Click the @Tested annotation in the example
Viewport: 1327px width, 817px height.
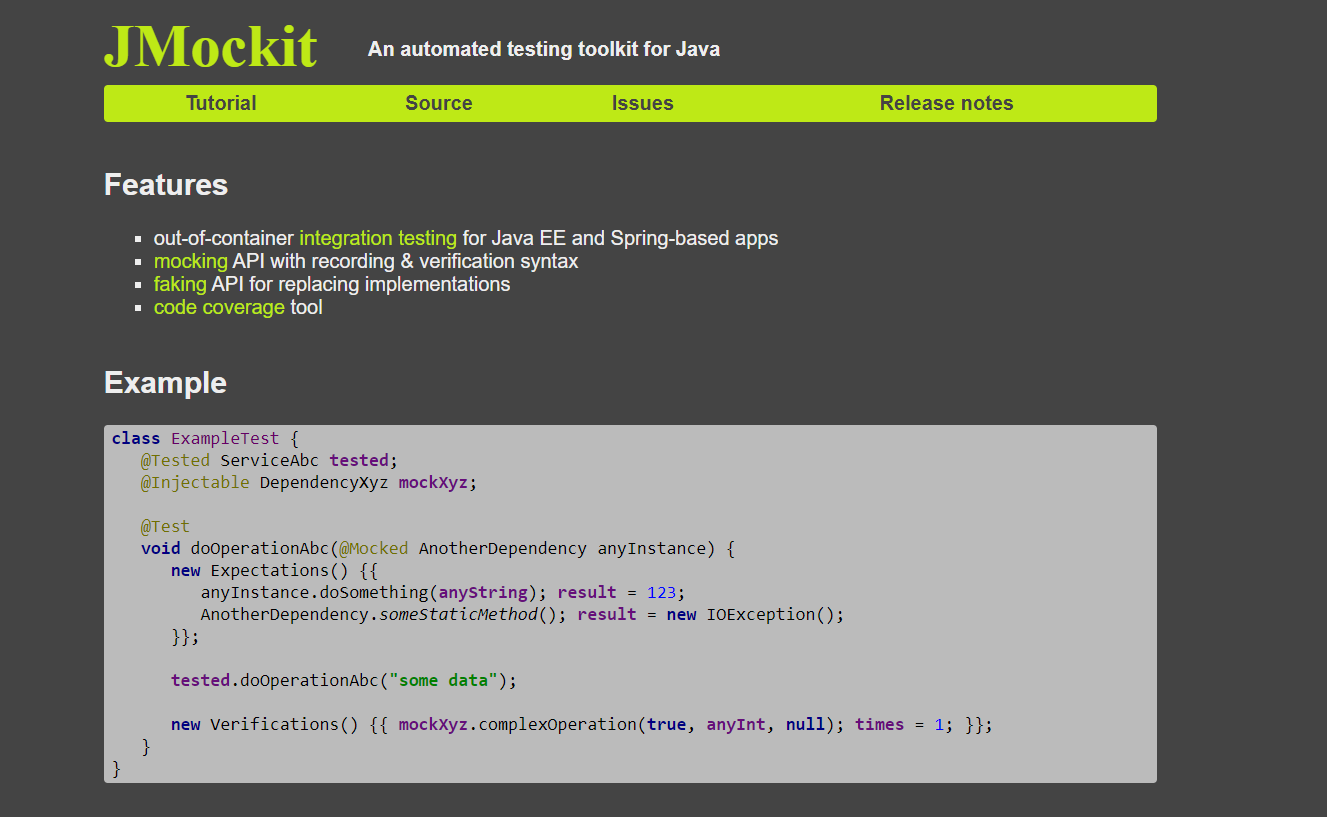pyautogui.click(x=175, y=460)
